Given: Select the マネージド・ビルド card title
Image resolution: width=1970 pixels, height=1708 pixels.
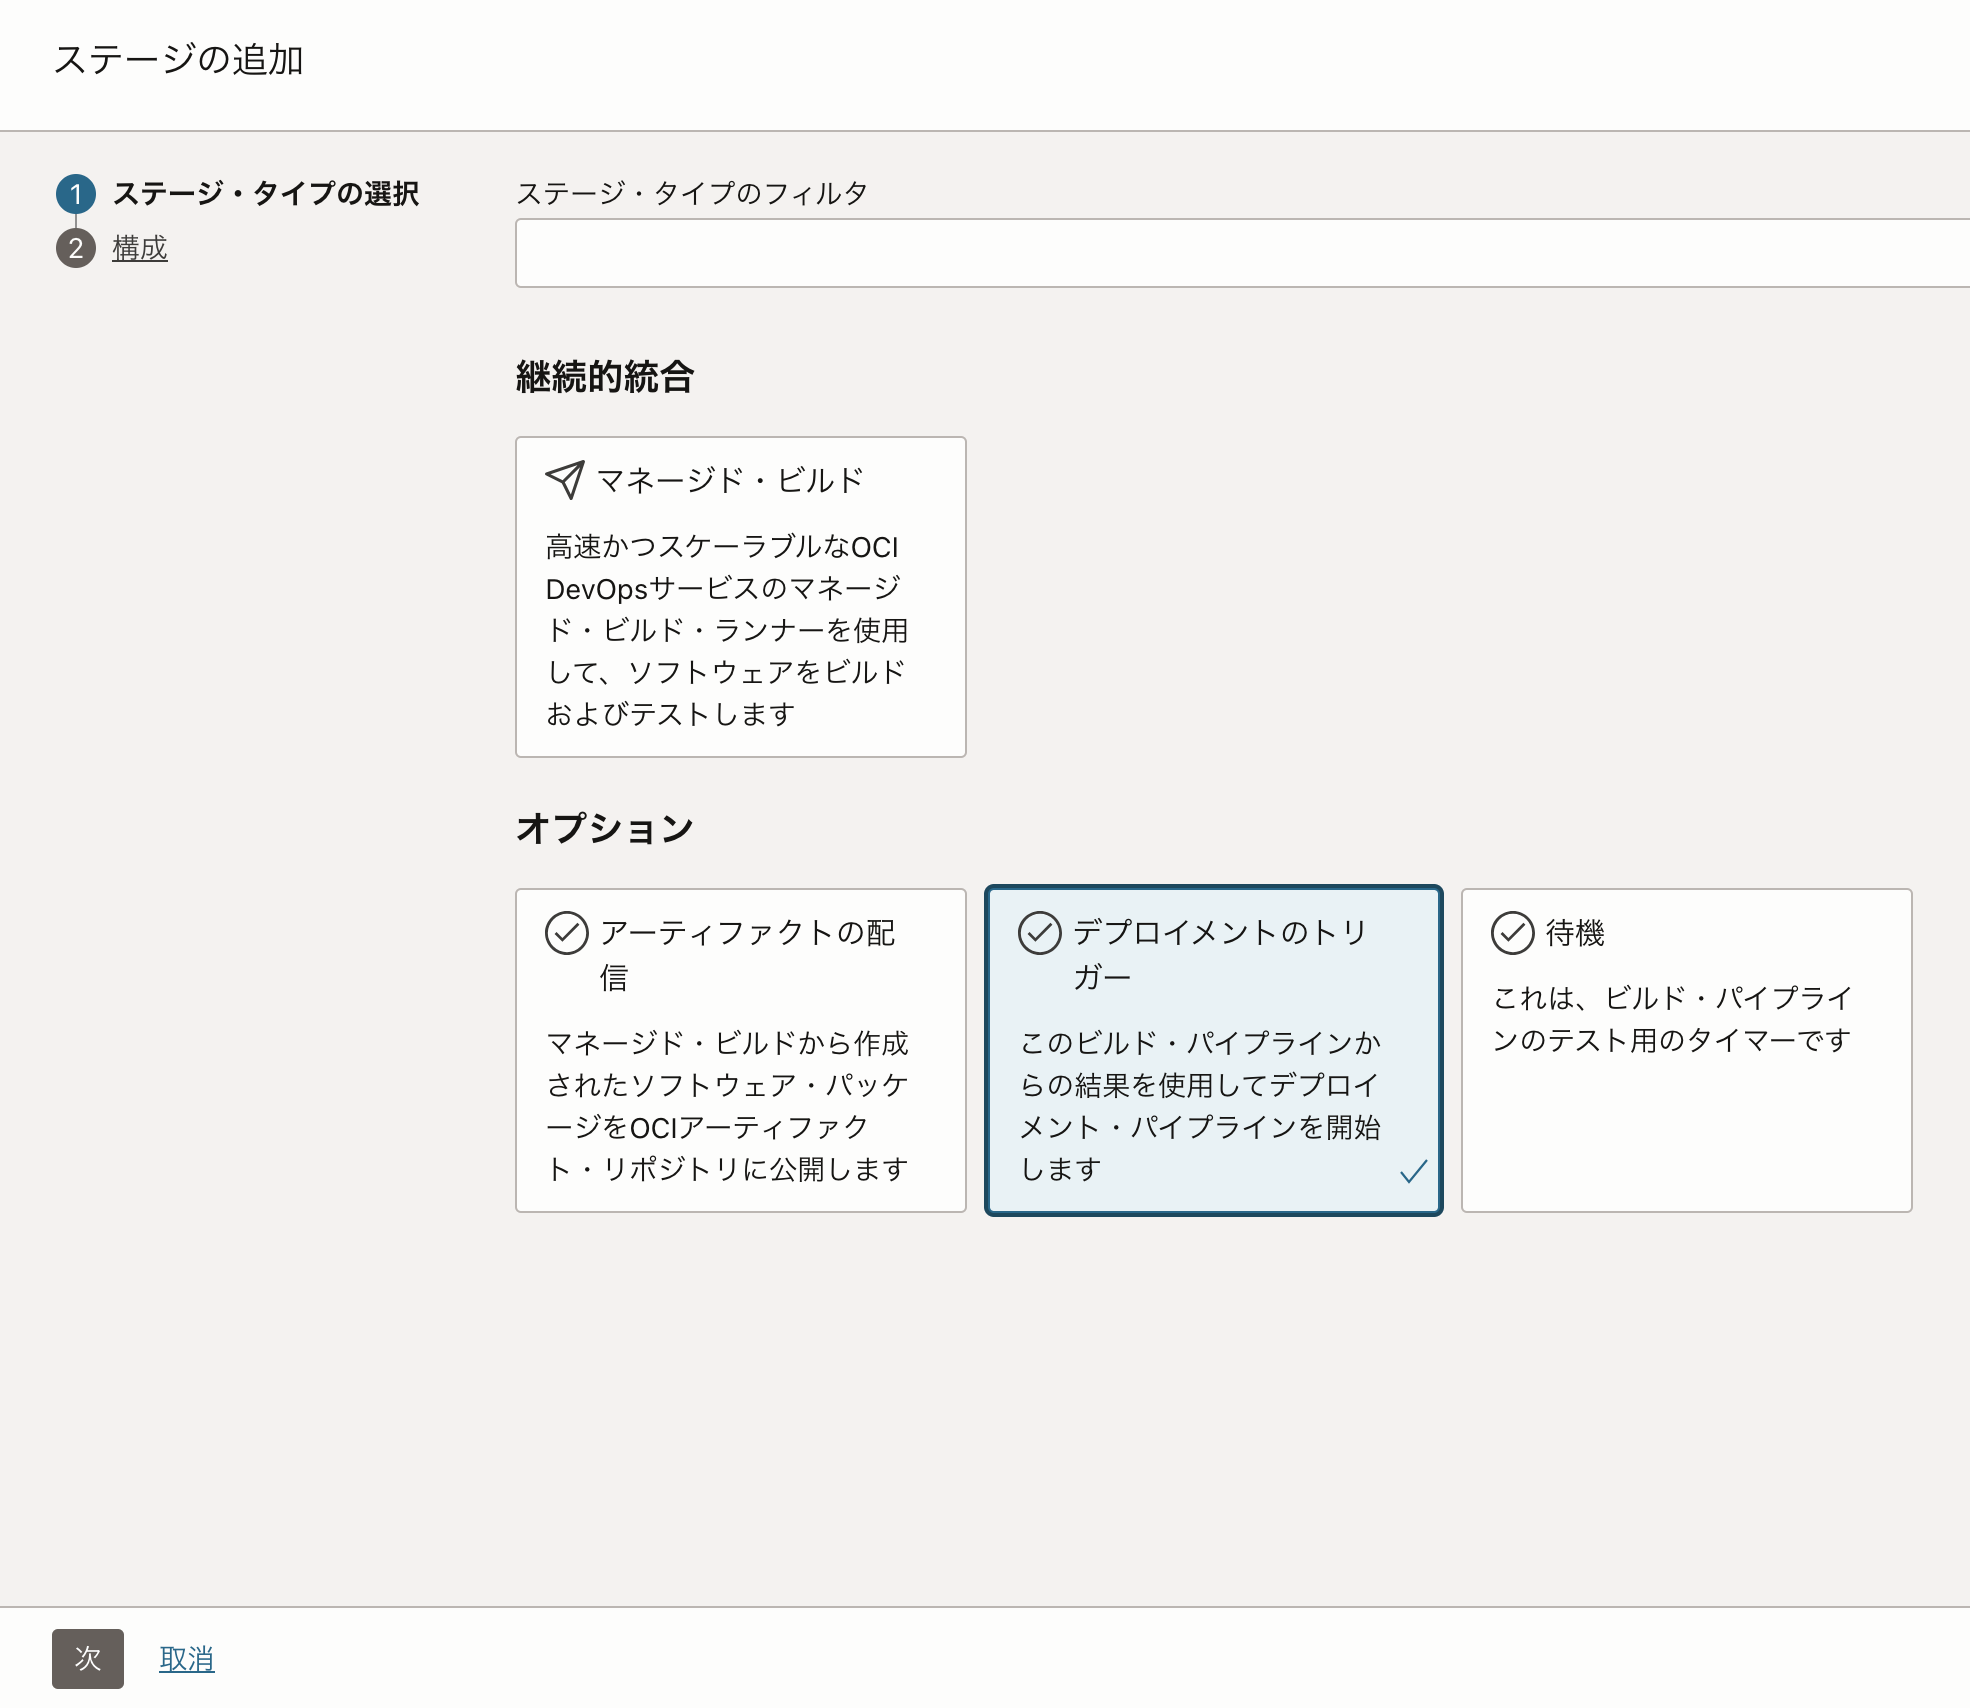Looking at the screenshot, I should pyautogui.click(x=729, y=481).
